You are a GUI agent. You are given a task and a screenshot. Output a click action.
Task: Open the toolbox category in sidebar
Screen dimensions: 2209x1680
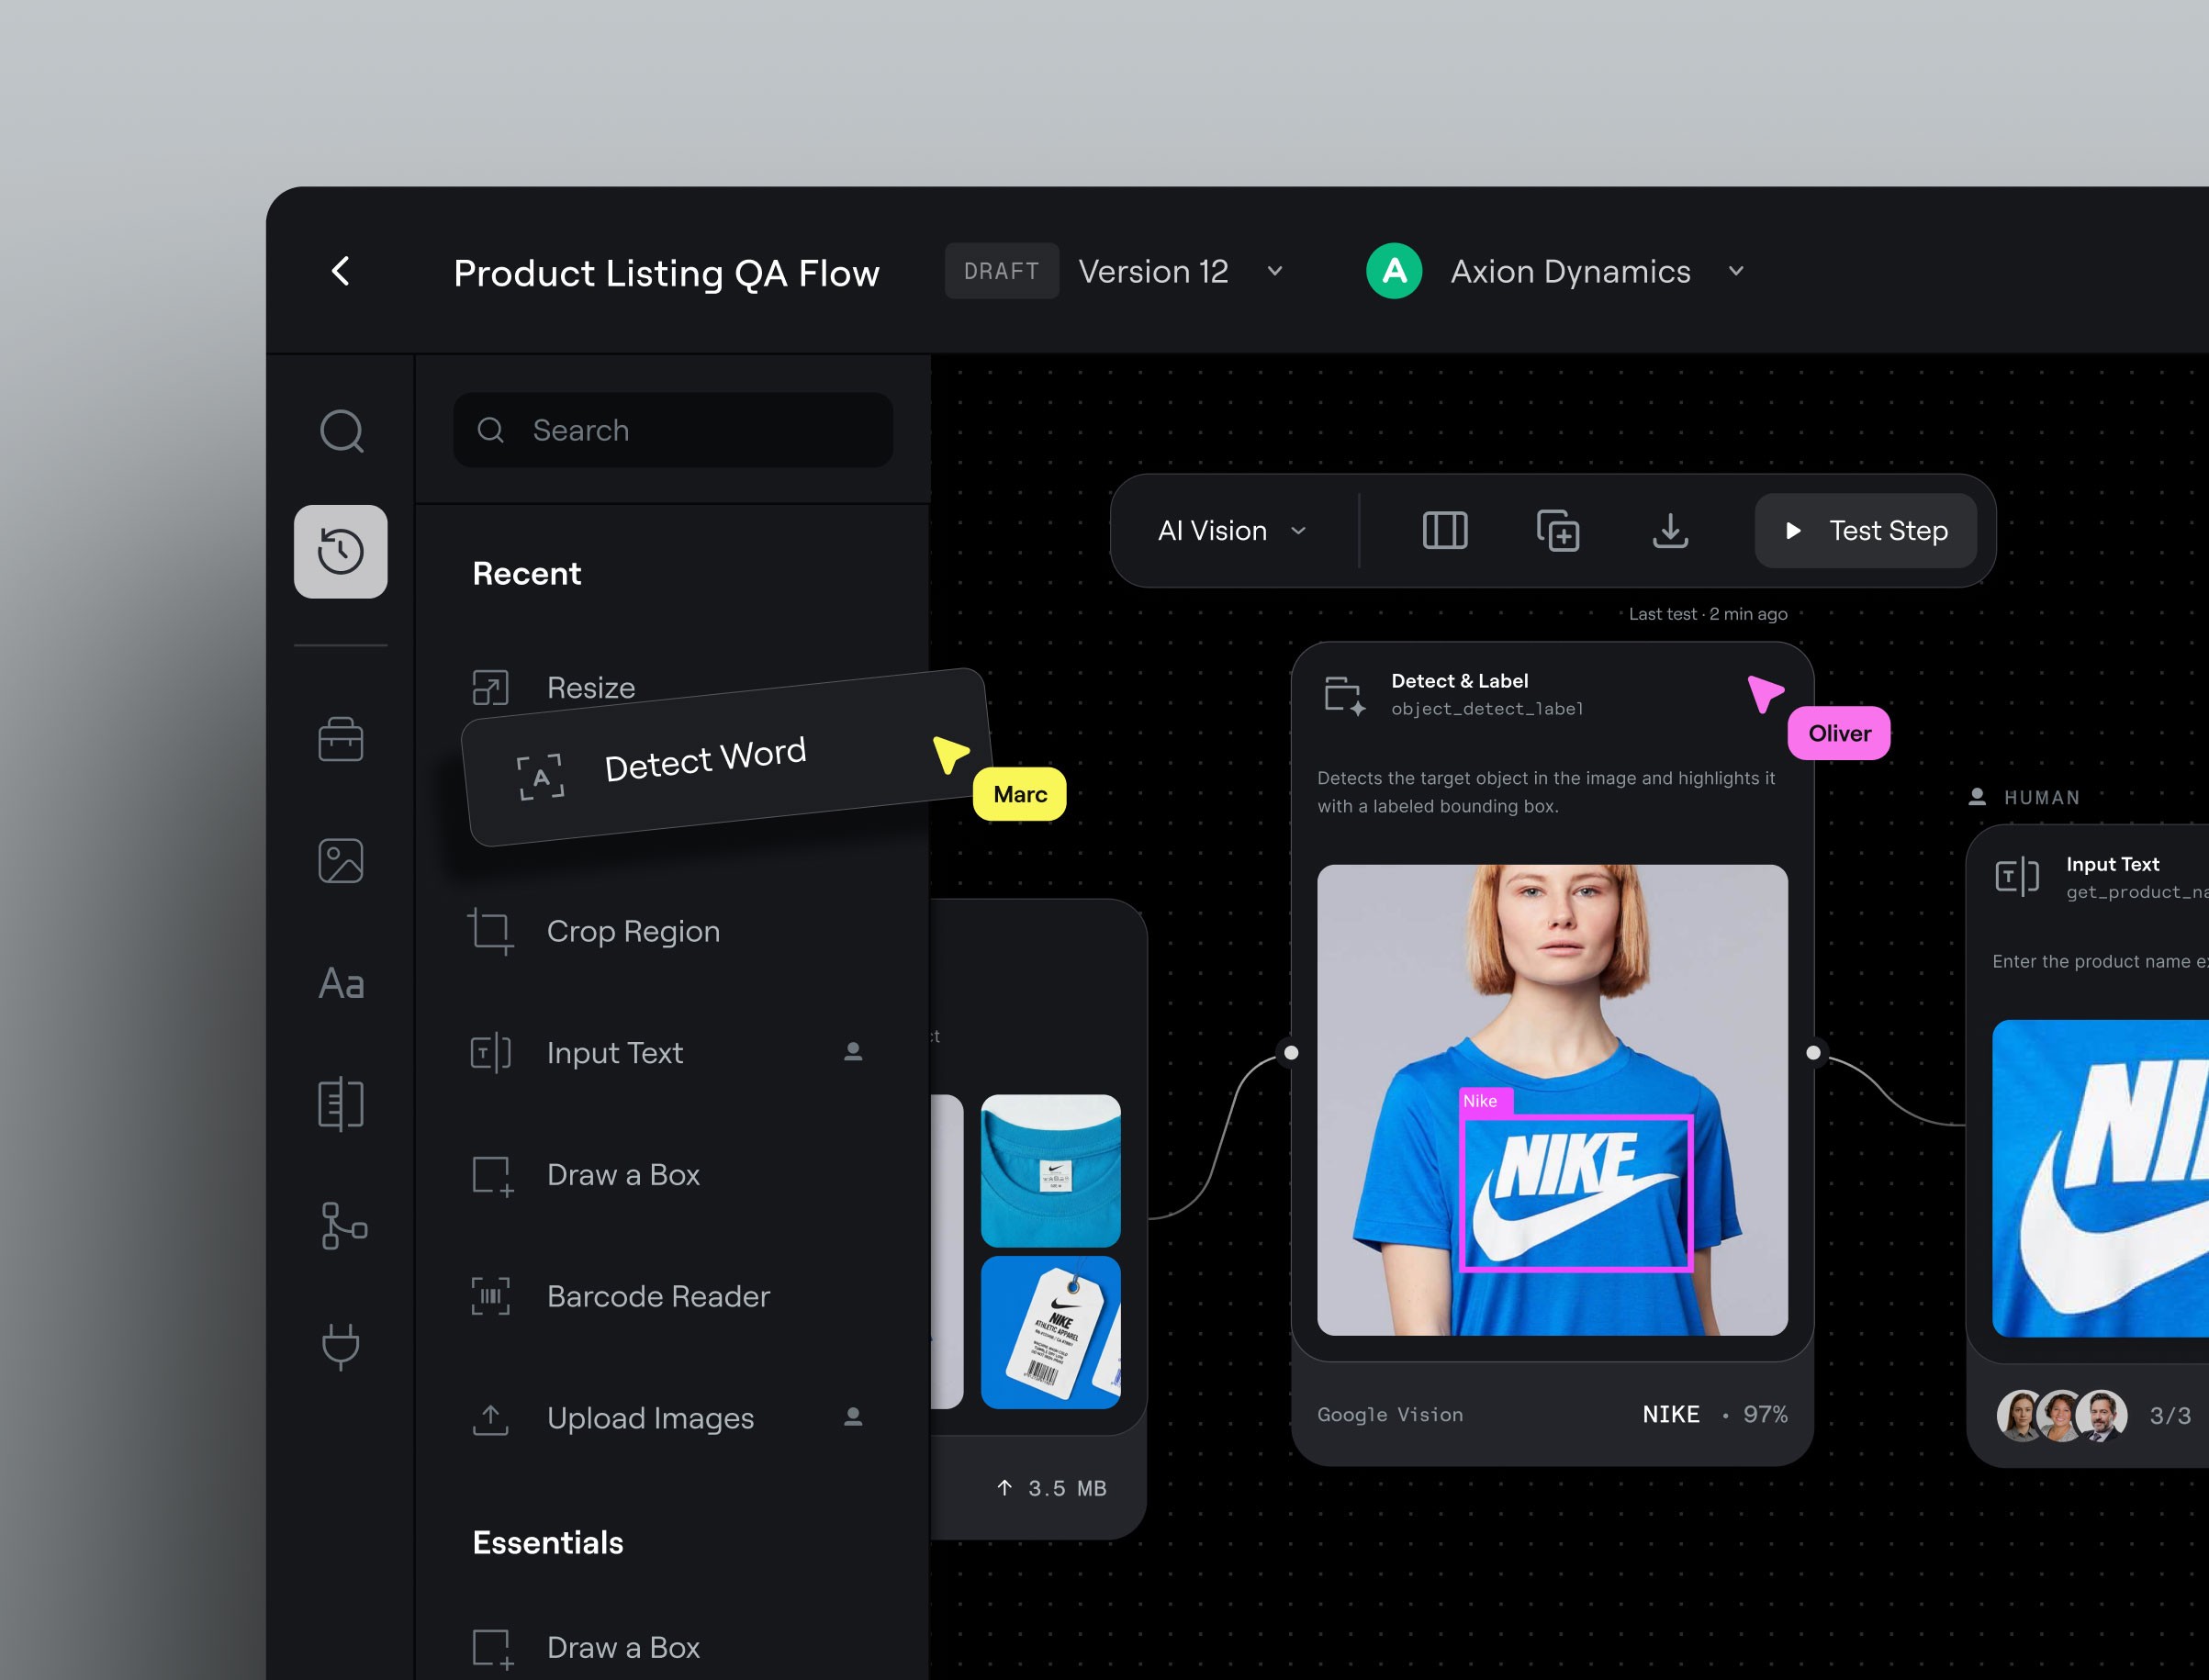tap(341, 740)
